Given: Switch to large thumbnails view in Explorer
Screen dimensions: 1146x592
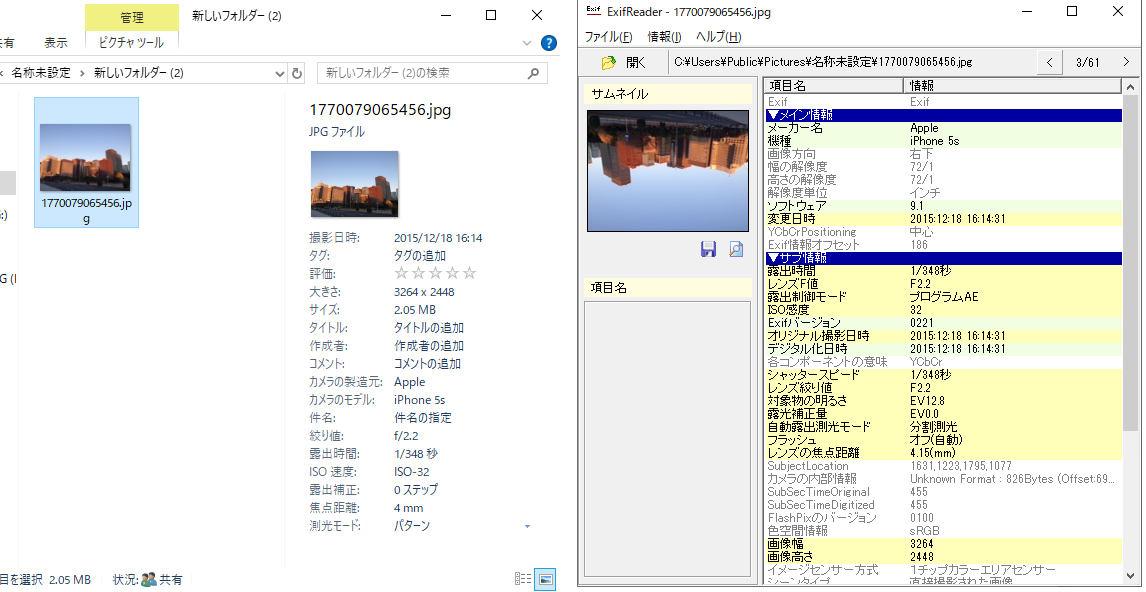Looking at the screenshot, I should pos(545,579).
